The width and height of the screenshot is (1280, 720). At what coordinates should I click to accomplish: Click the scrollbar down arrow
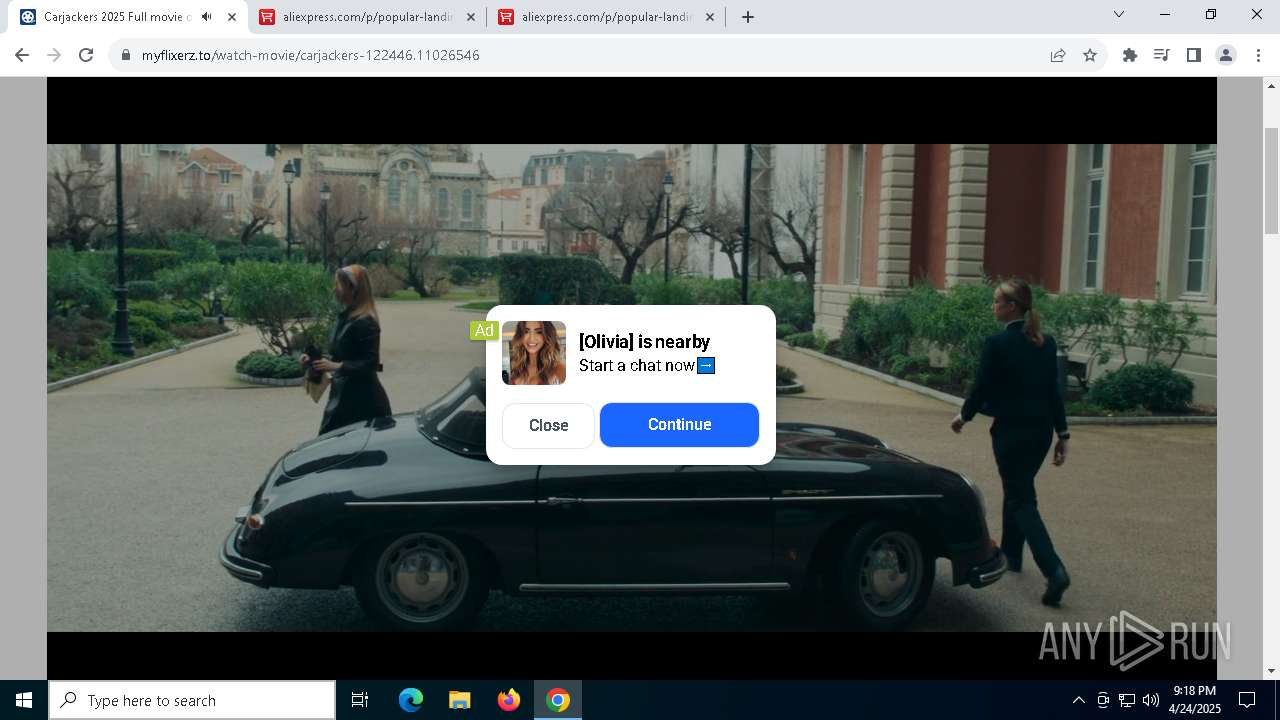(1272, 671)
